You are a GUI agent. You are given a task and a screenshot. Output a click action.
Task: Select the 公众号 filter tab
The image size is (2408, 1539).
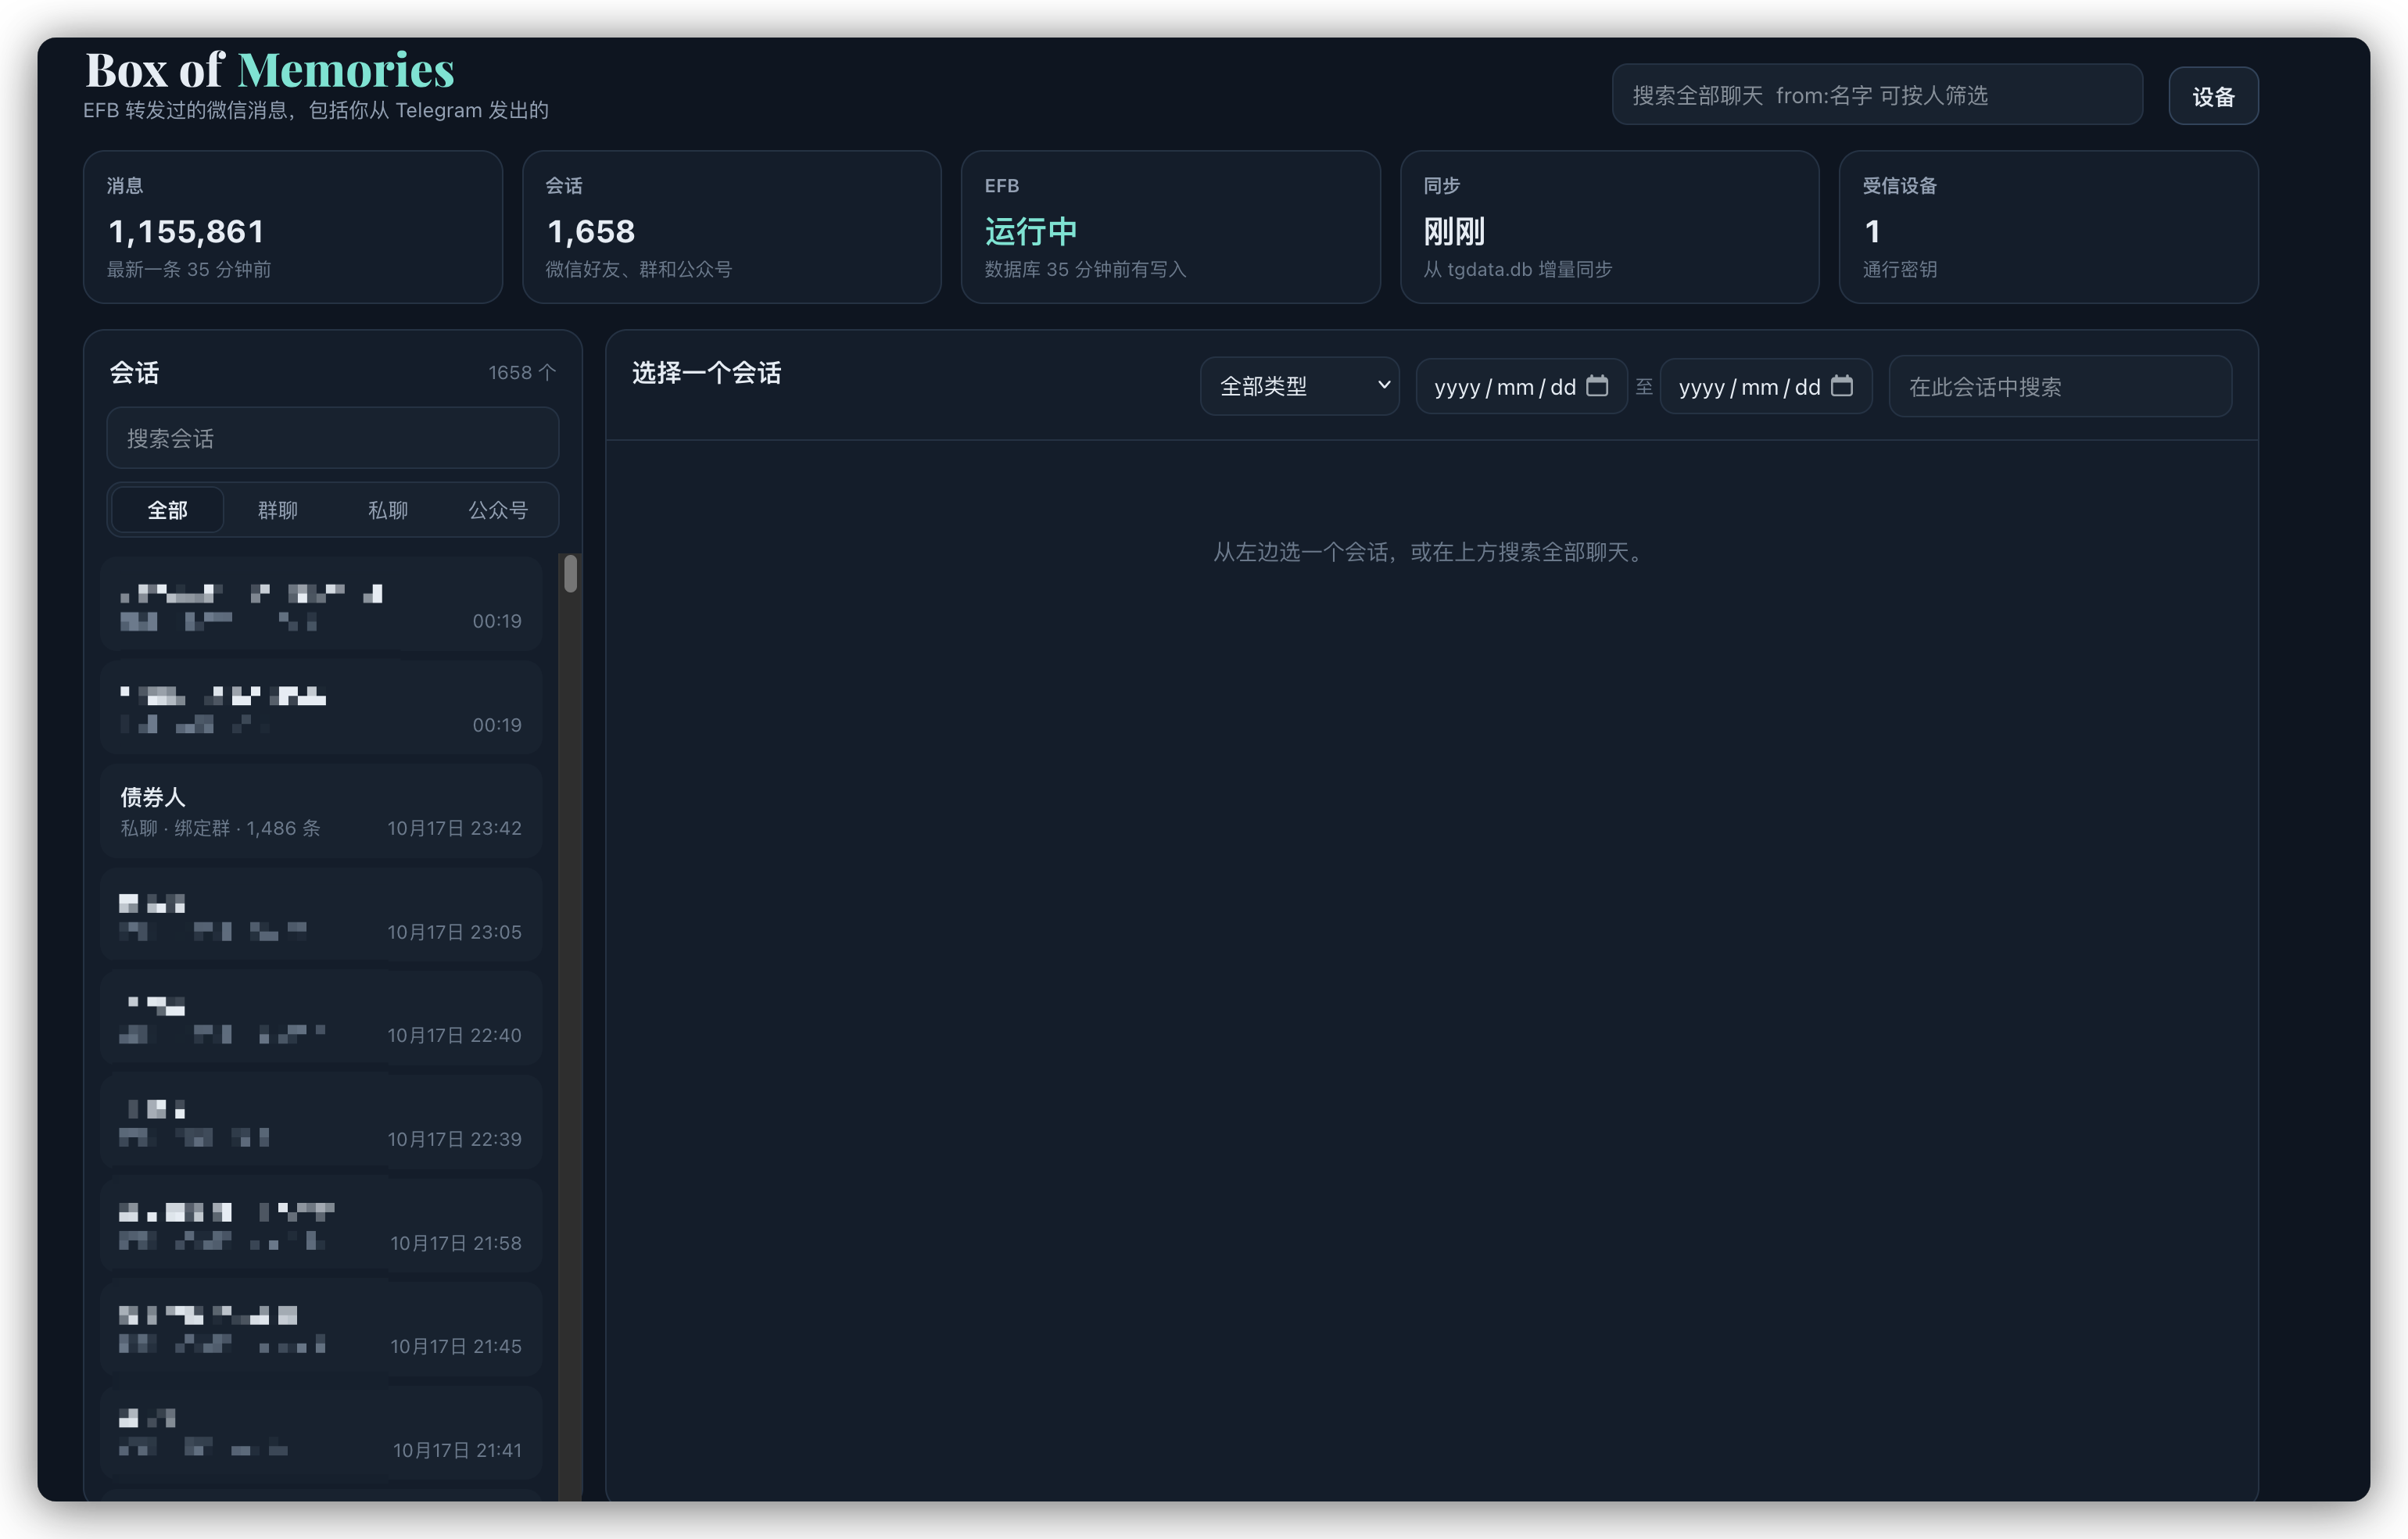pos(498,510)
